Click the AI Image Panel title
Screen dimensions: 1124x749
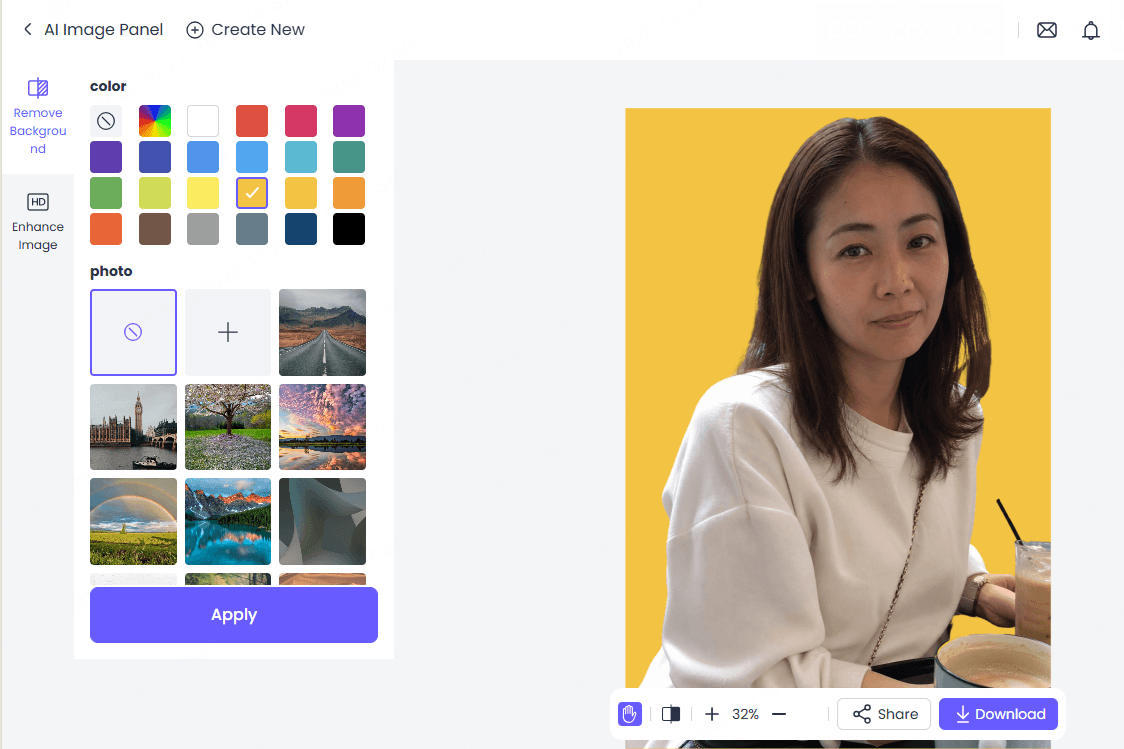pos(104,29)
